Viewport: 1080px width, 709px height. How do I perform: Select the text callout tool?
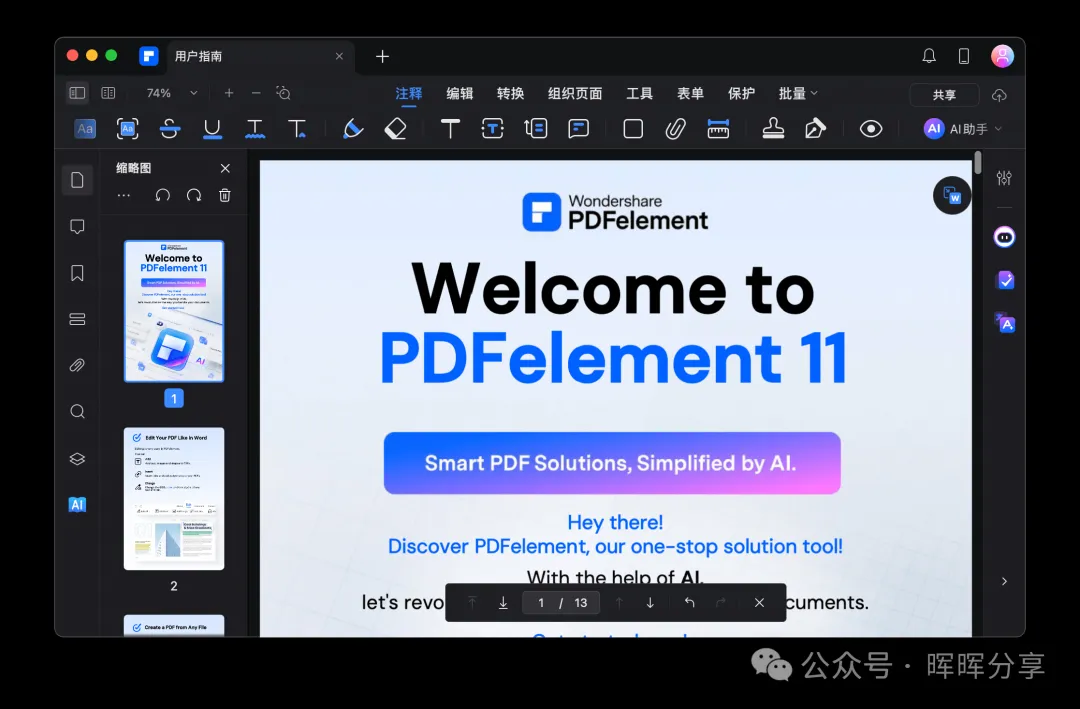tap(535, 129)
